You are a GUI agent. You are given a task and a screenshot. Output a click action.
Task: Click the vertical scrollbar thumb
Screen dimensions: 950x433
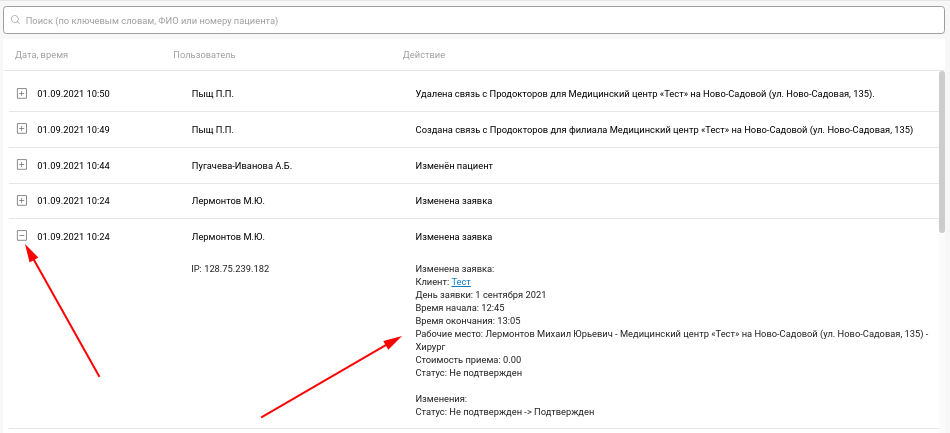click(942, 151)
